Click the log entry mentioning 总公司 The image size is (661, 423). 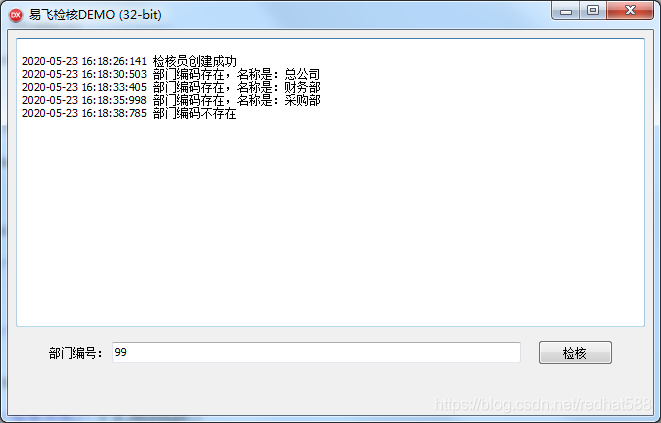pos(171,75)
